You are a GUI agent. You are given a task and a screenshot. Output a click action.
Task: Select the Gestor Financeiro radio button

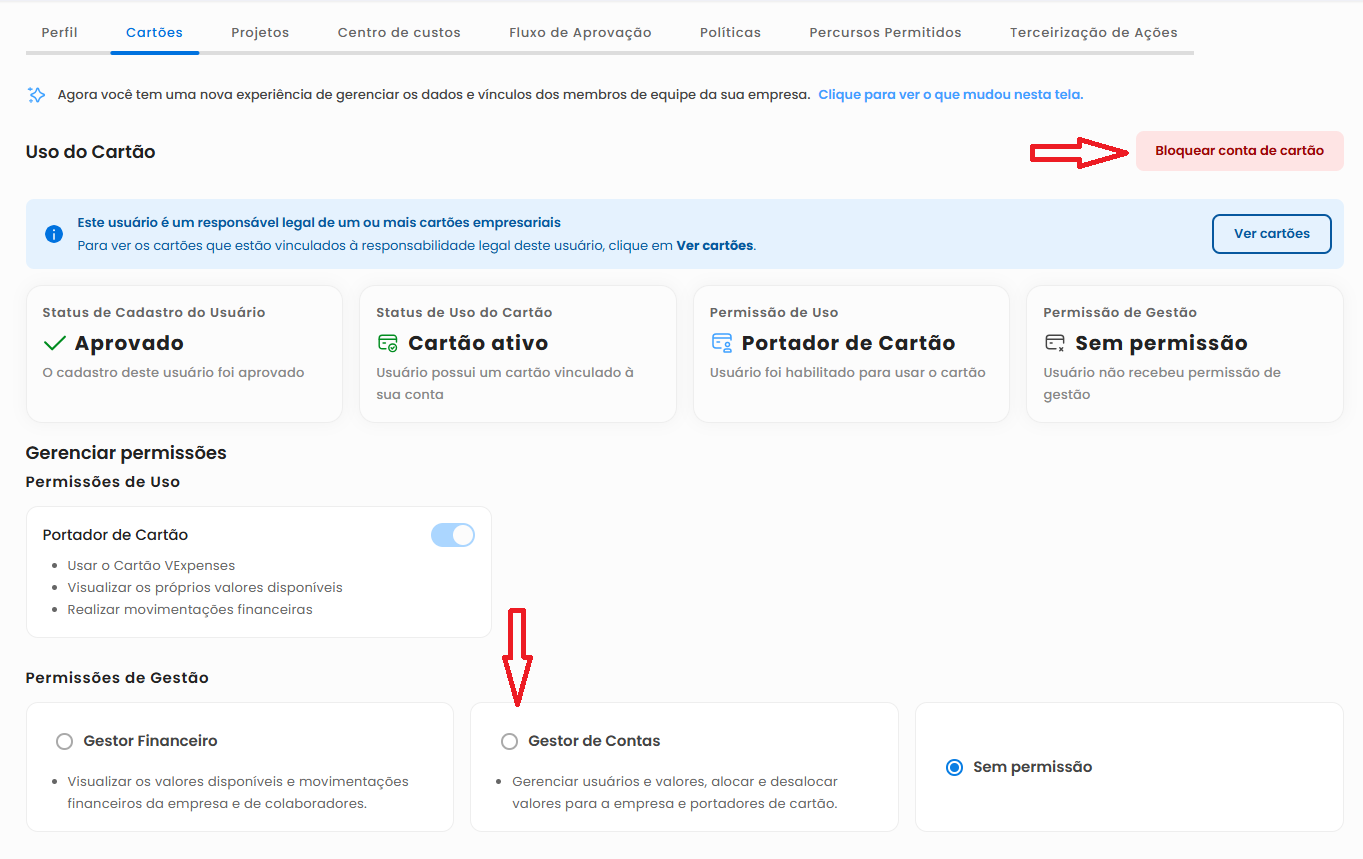pos(65,741)
